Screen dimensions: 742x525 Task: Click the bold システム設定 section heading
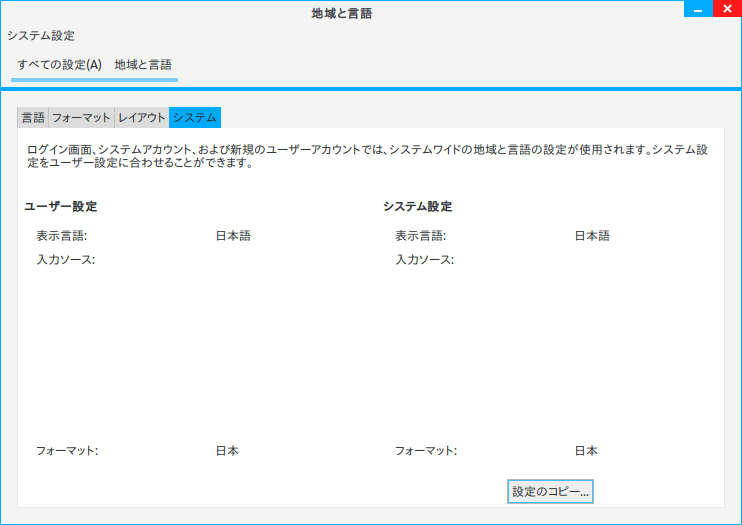[417, 207]
